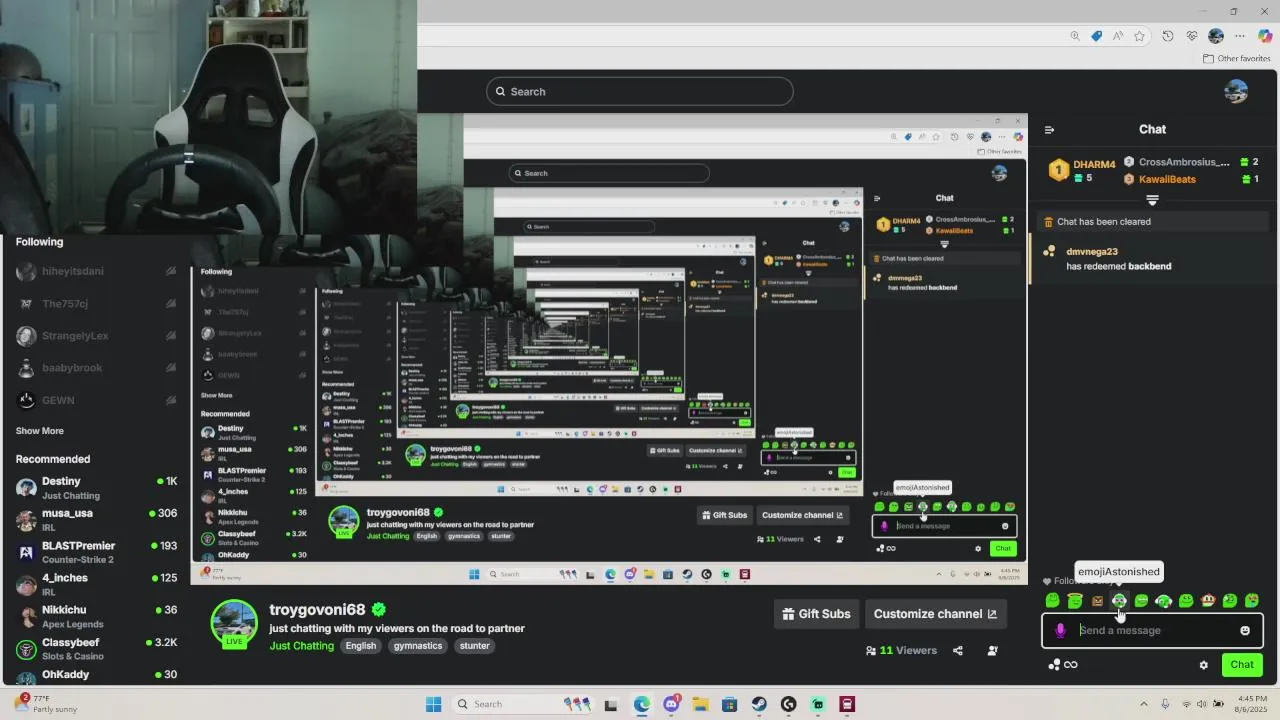Click the channel points bubbles icon
This screenshot has width=1280, height=720.
click(x=1054, y=665)
